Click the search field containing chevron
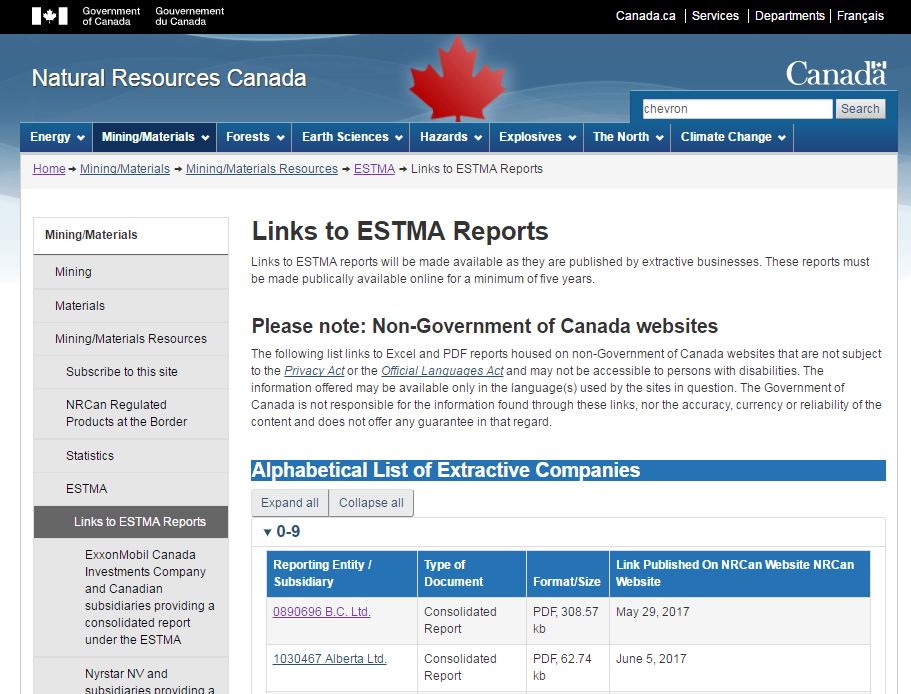Image resolution: width=911 pixels, height=694 pixels. point(737,109)
